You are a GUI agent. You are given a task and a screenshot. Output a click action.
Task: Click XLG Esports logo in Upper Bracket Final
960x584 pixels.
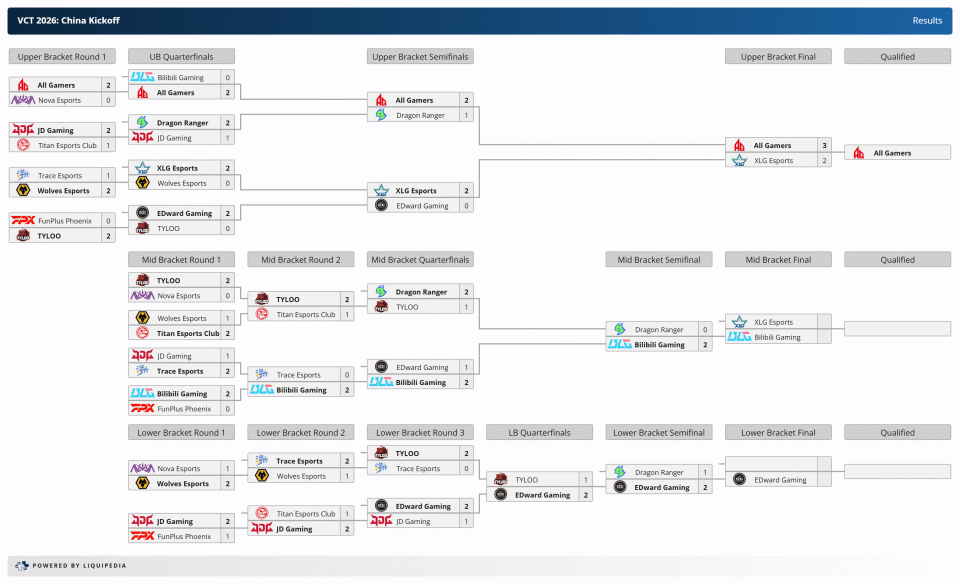click(x=740, y=160)
